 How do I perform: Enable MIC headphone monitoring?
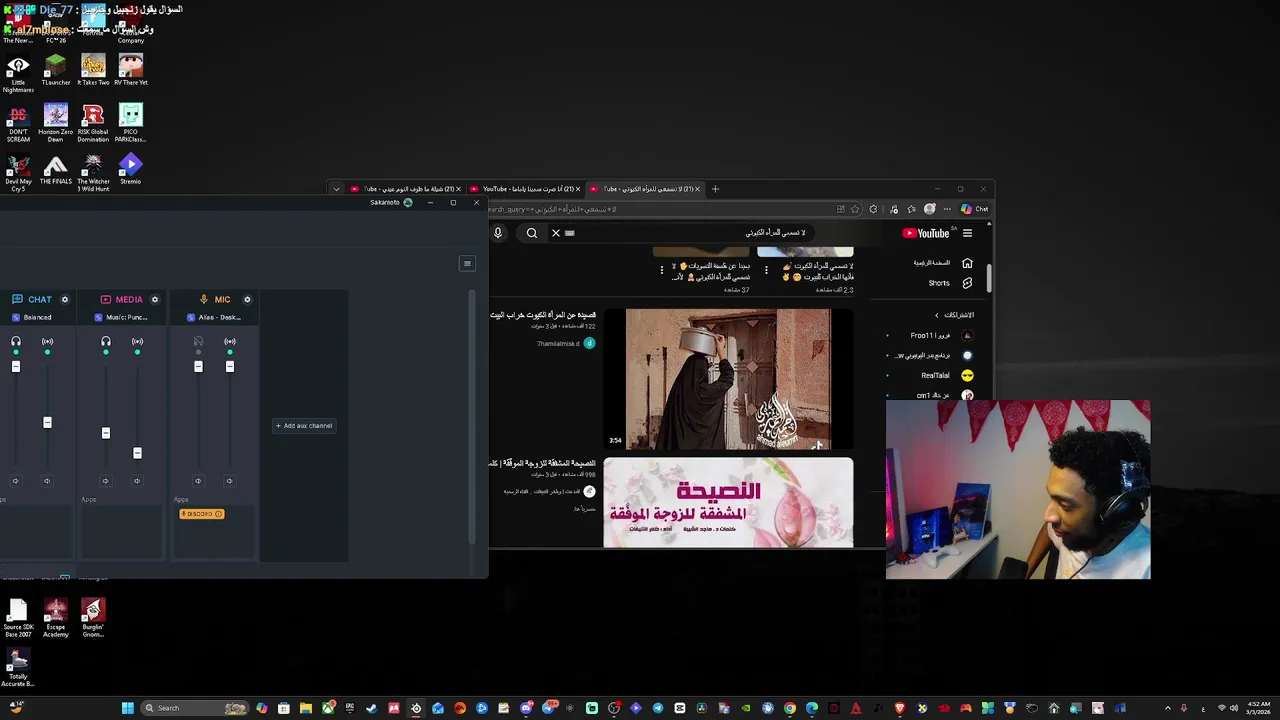point(198,342)
